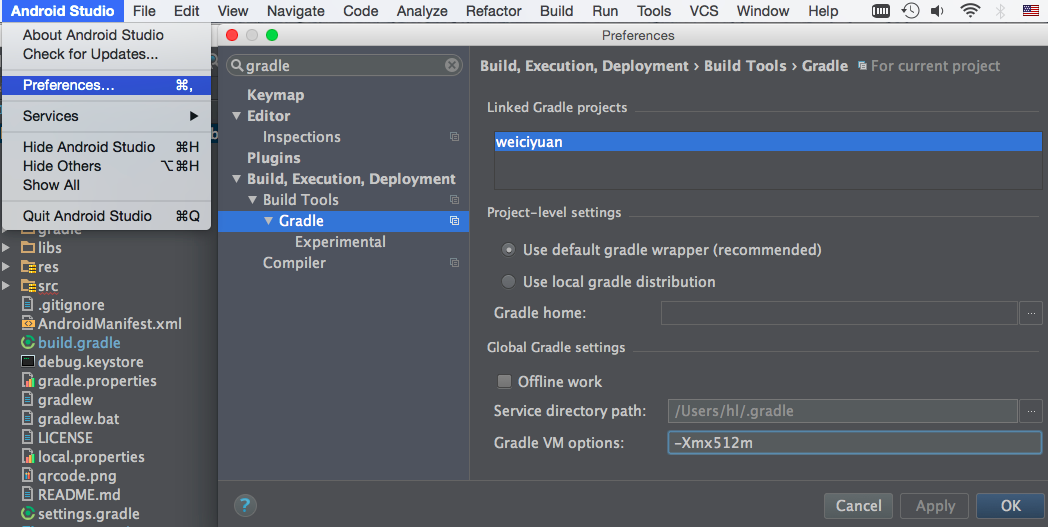Image resolution: width=1048 pixels, height=527 pixels.
Task: Click the Bluetooth icon in the menu bar
Action: point(1001,11)
